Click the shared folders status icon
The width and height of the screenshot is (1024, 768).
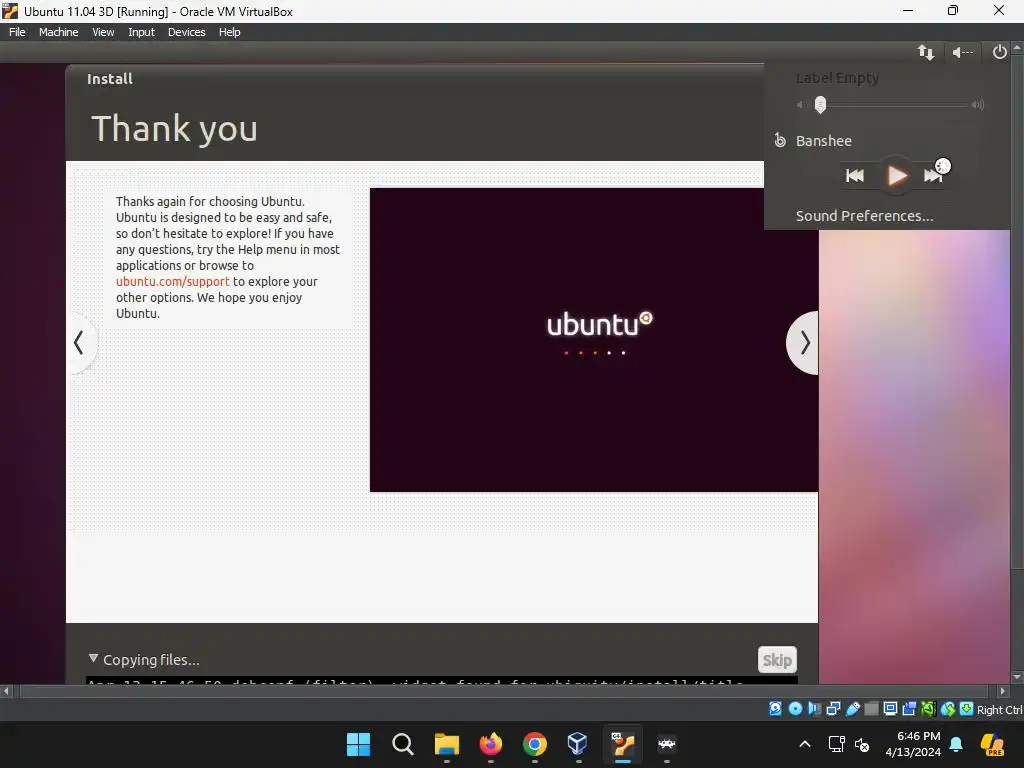pyautogui.click(x=871, y=709)
